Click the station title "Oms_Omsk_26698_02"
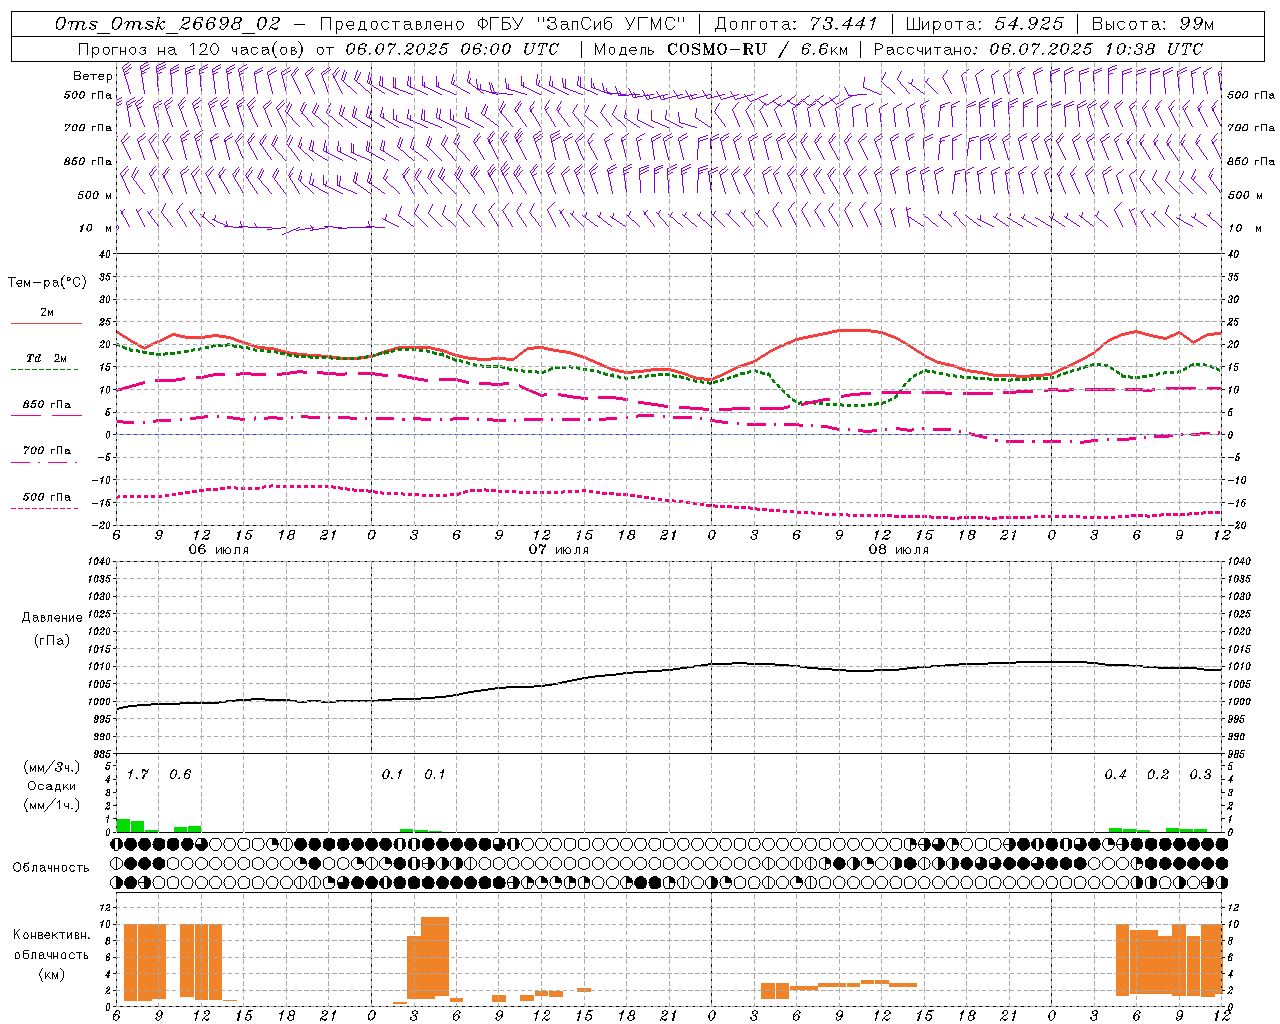The height and width of the screenshot is (1024, 1280). click(x=168, y=23)
